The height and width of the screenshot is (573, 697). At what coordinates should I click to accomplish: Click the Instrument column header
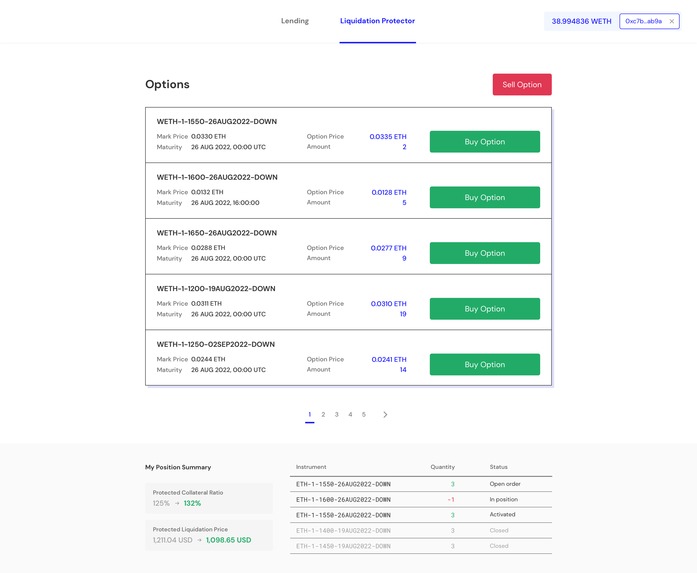[311, 467]
